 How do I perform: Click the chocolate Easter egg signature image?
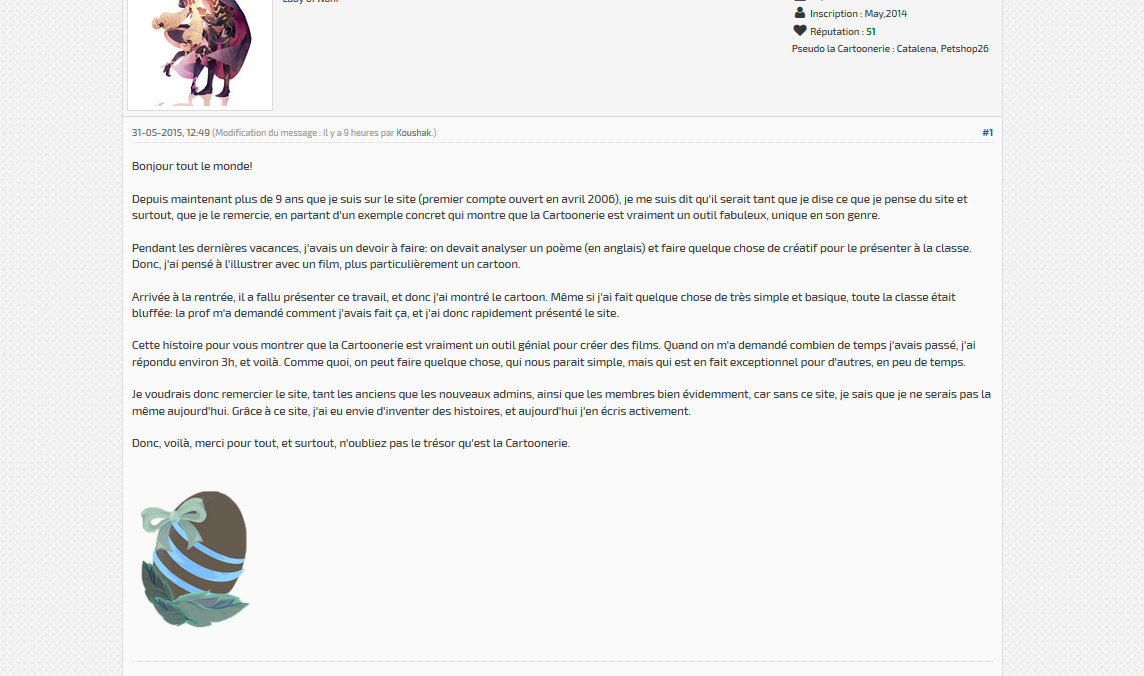[195, 559]
